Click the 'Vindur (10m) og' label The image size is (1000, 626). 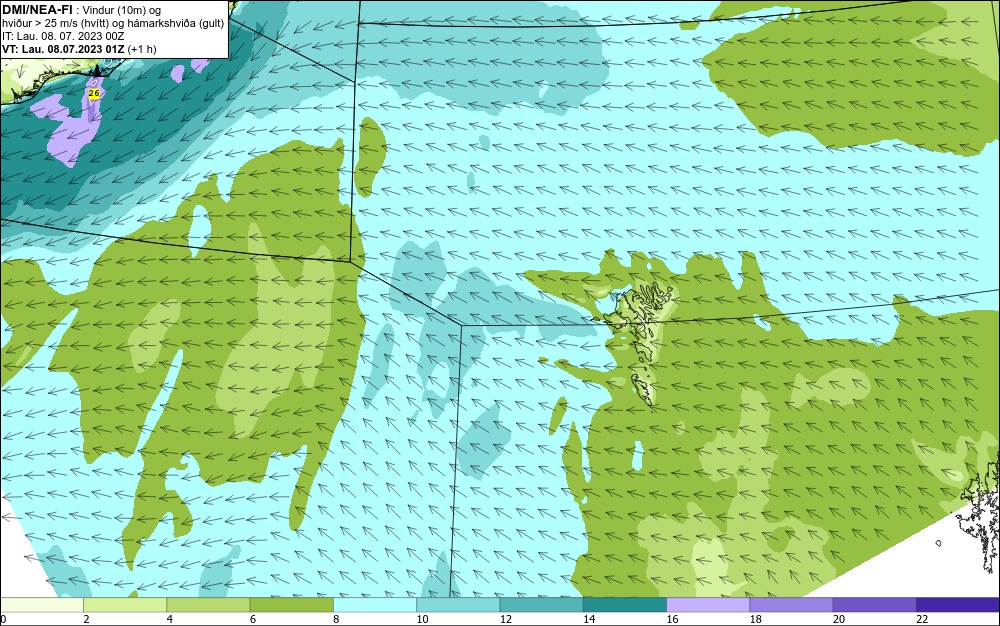[x=122, y=10]
